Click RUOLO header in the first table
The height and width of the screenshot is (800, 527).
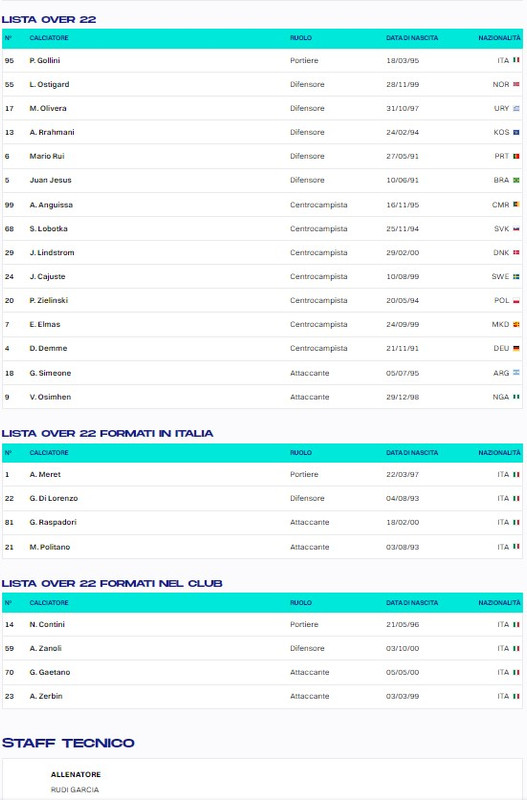click(x=301, y=38)
